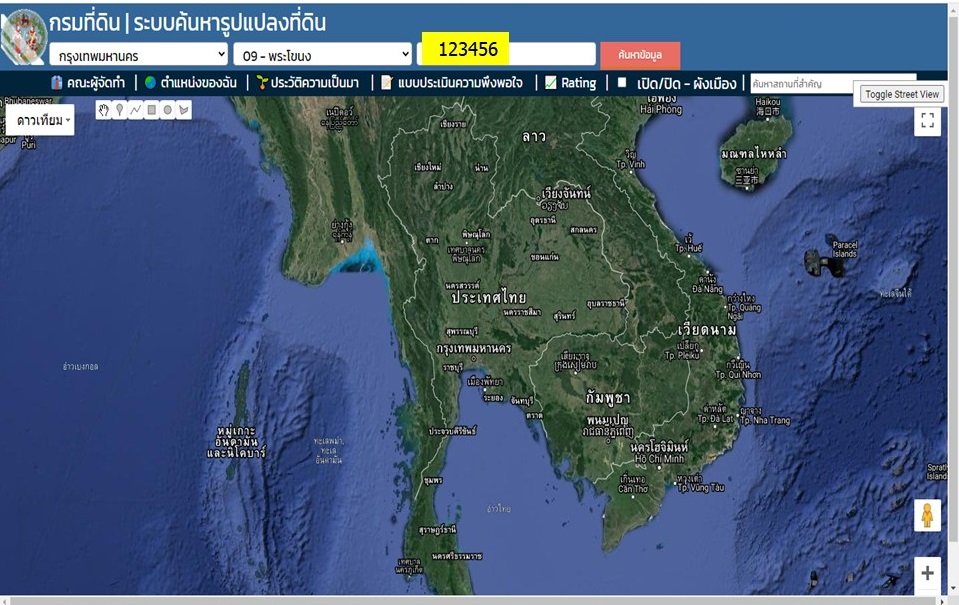Open the ประวัติความเป็นมา menu item
The width and height of the screenshot is (959, 605).
(307, 83)
